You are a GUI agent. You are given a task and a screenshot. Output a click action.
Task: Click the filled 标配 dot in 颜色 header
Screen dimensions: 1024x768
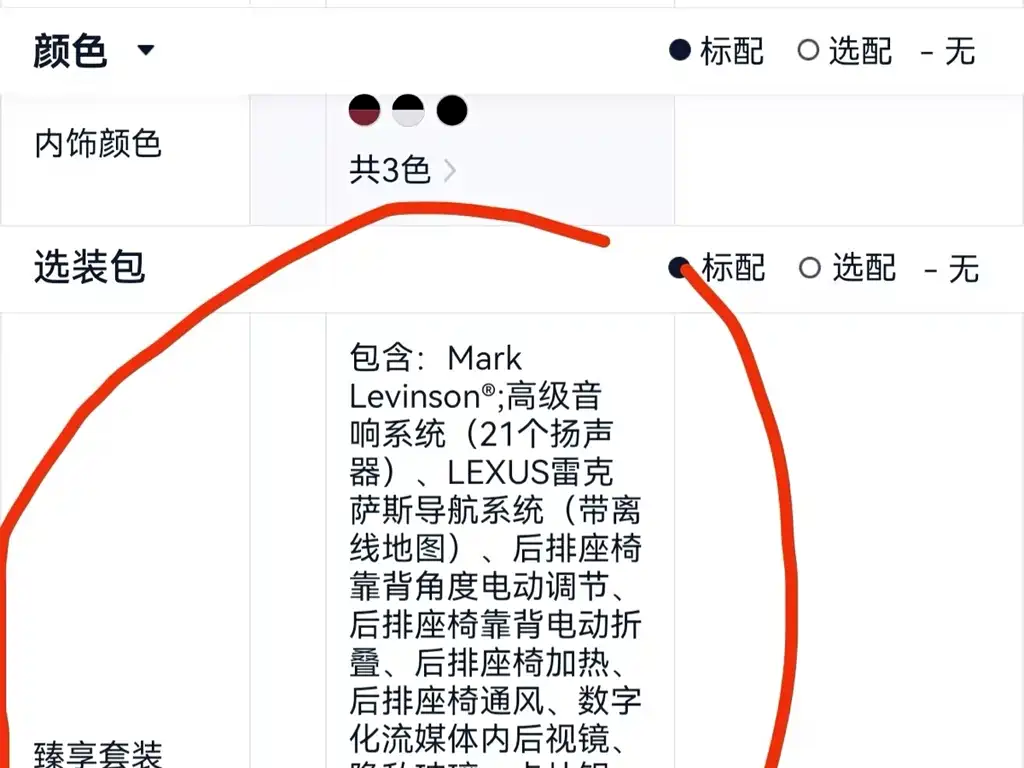(x=680, y=50)
